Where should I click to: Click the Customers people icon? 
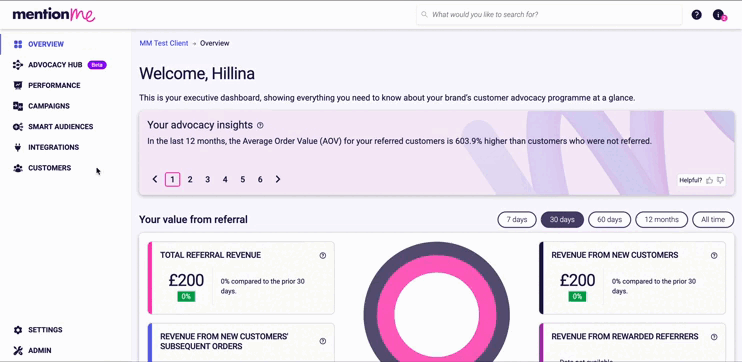[x=18, y=168]
